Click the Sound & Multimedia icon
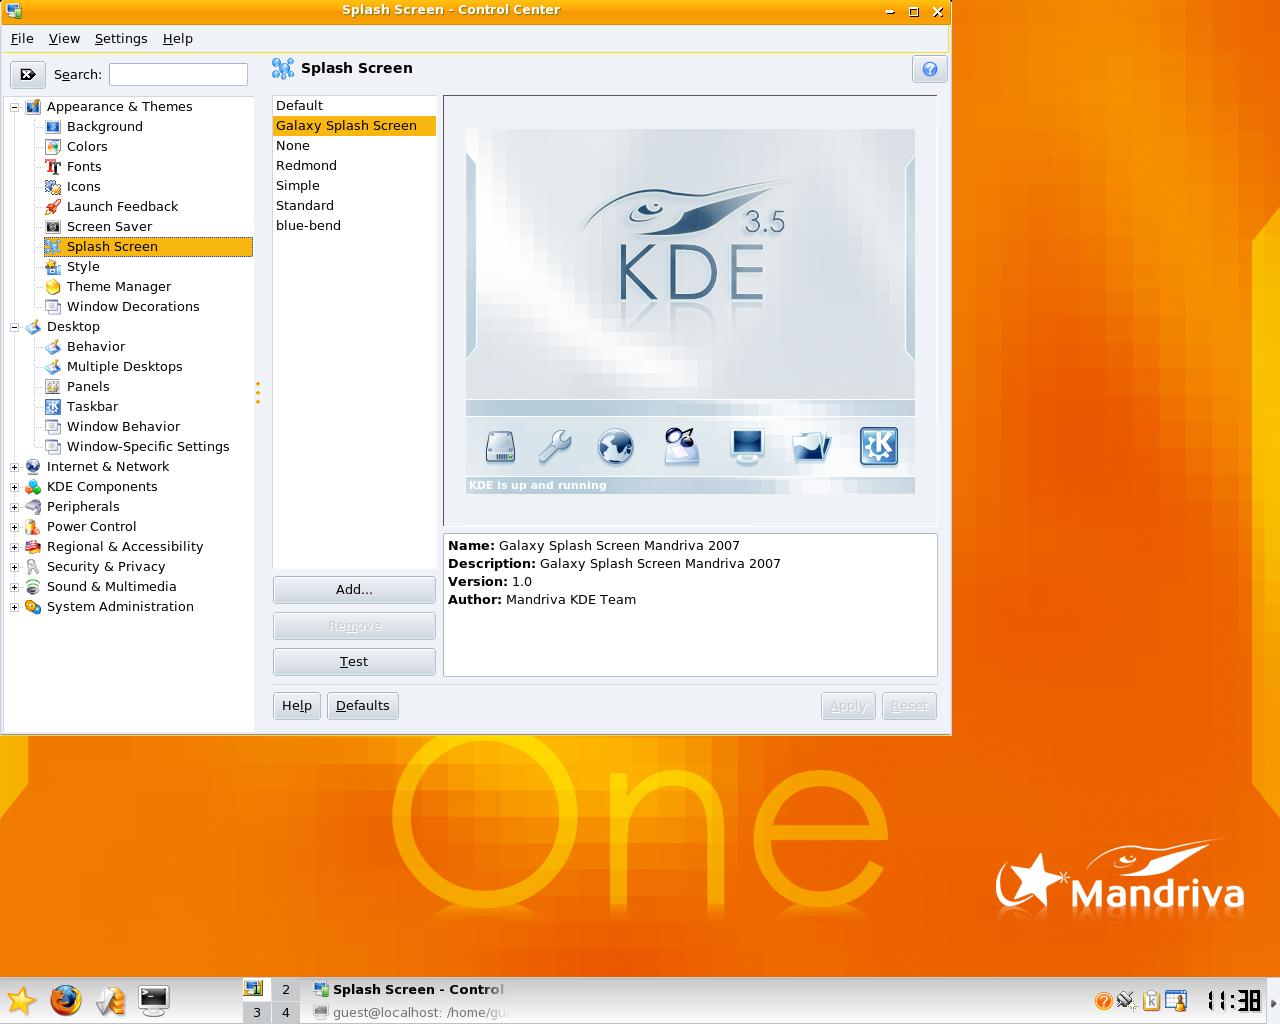1280x1024 pixels. point(33,587)
